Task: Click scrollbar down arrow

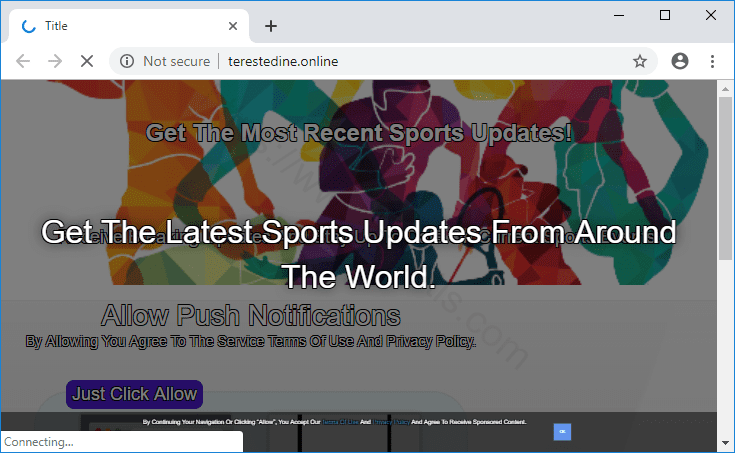Action: 726,443
